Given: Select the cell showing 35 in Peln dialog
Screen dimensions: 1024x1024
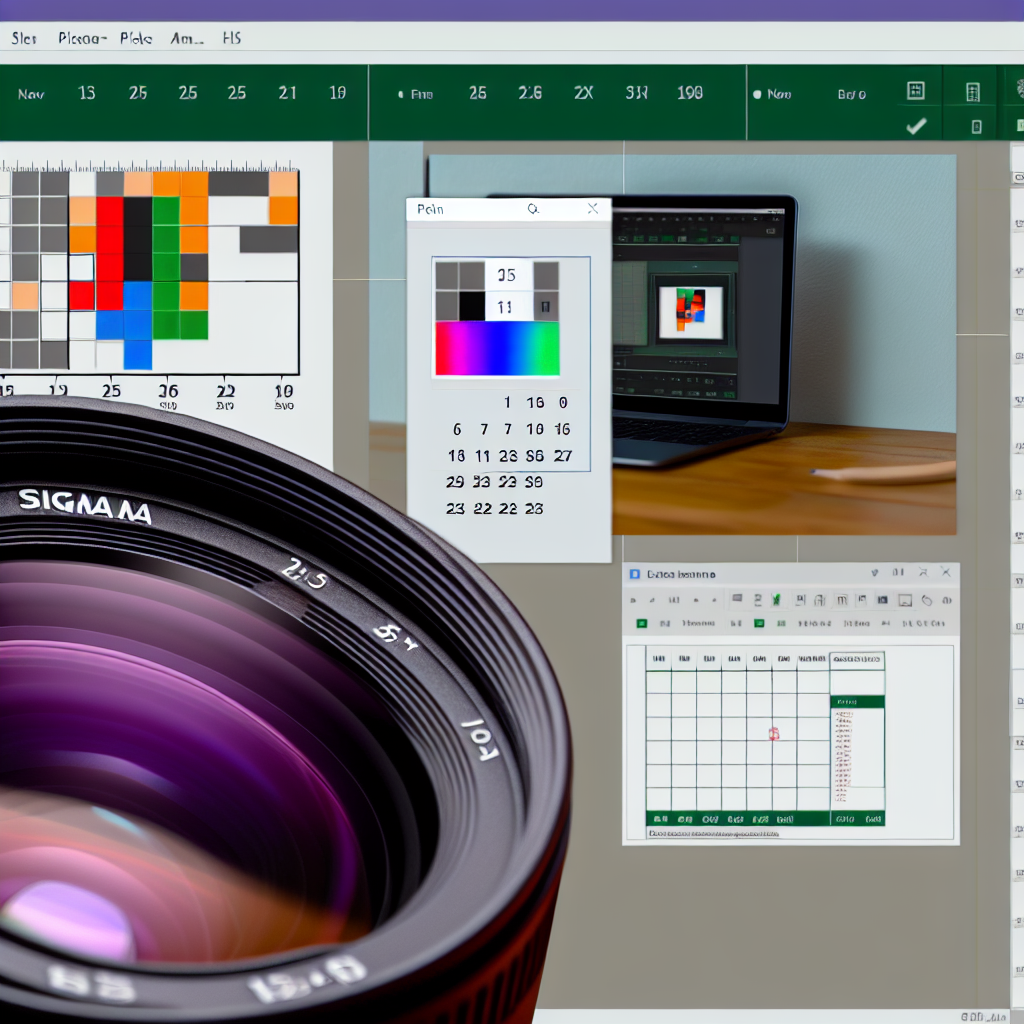Looking at the screenshot, I should (x=507, y=275).
